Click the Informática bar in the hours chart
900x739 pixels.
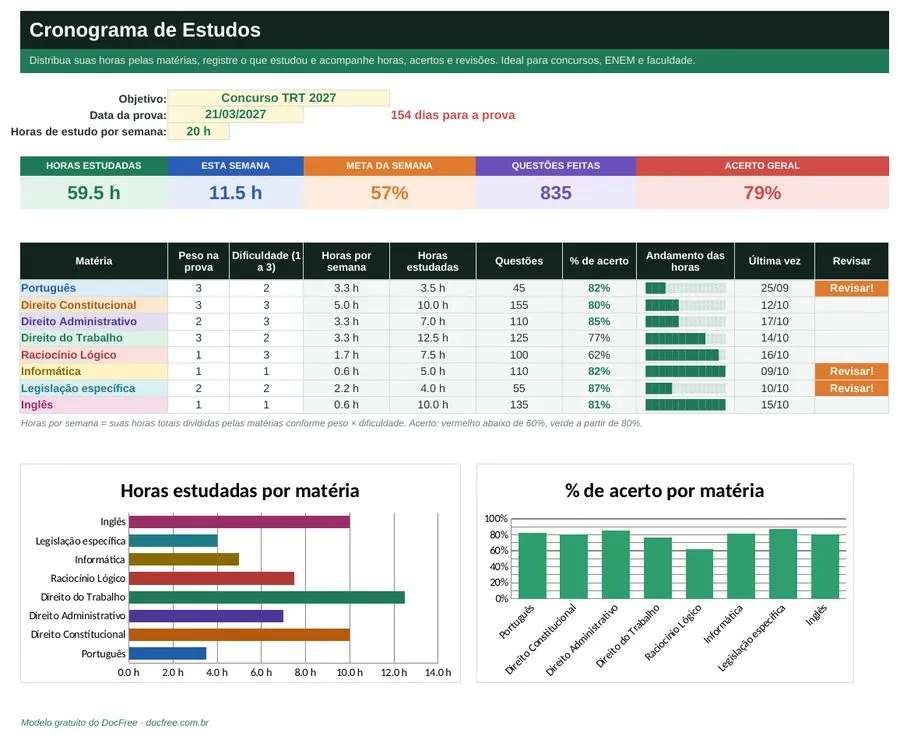pos(184,559)
